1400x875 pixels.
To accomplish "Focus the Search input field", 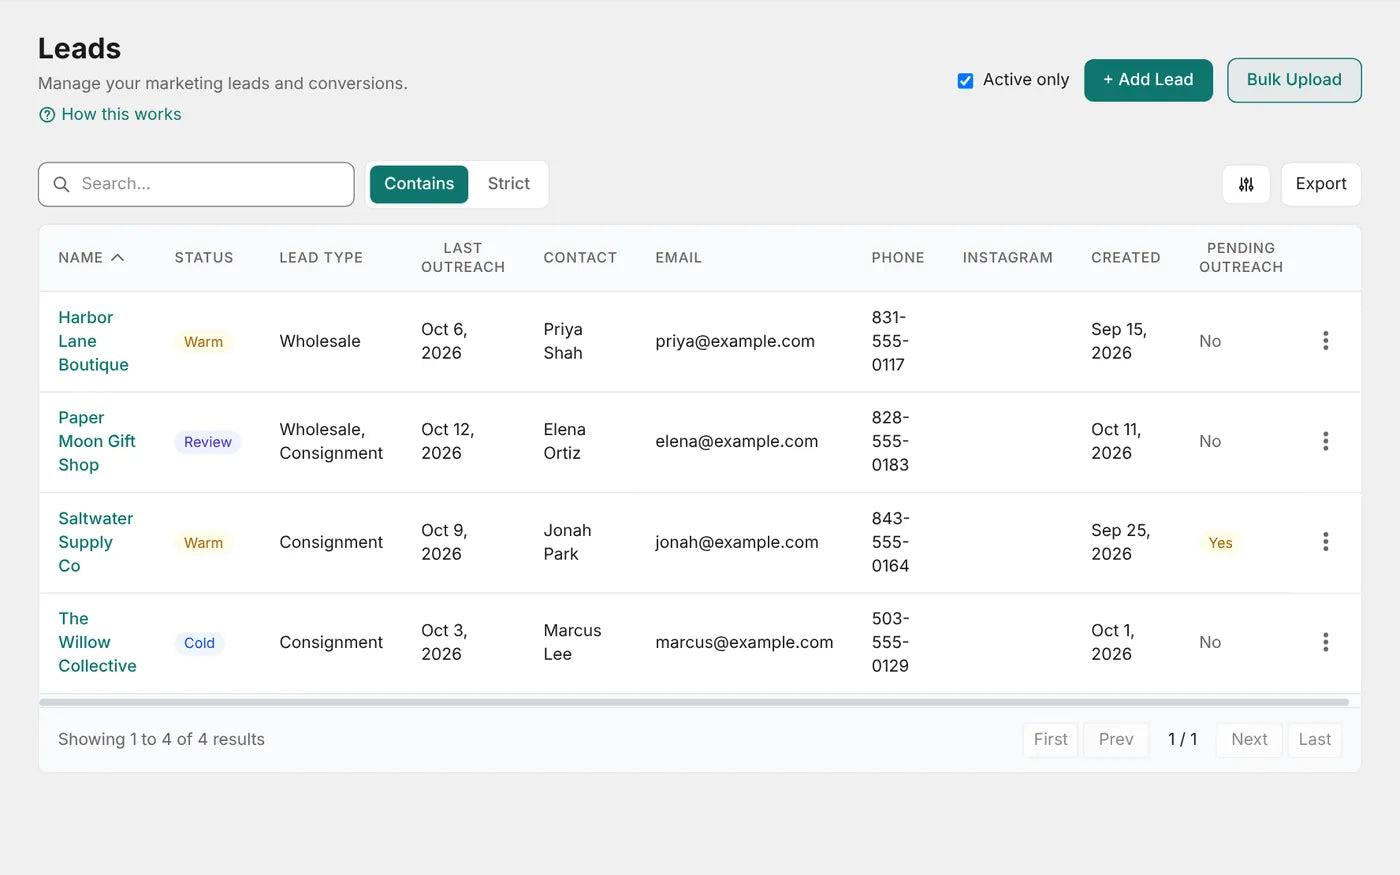I will [196, 184].
